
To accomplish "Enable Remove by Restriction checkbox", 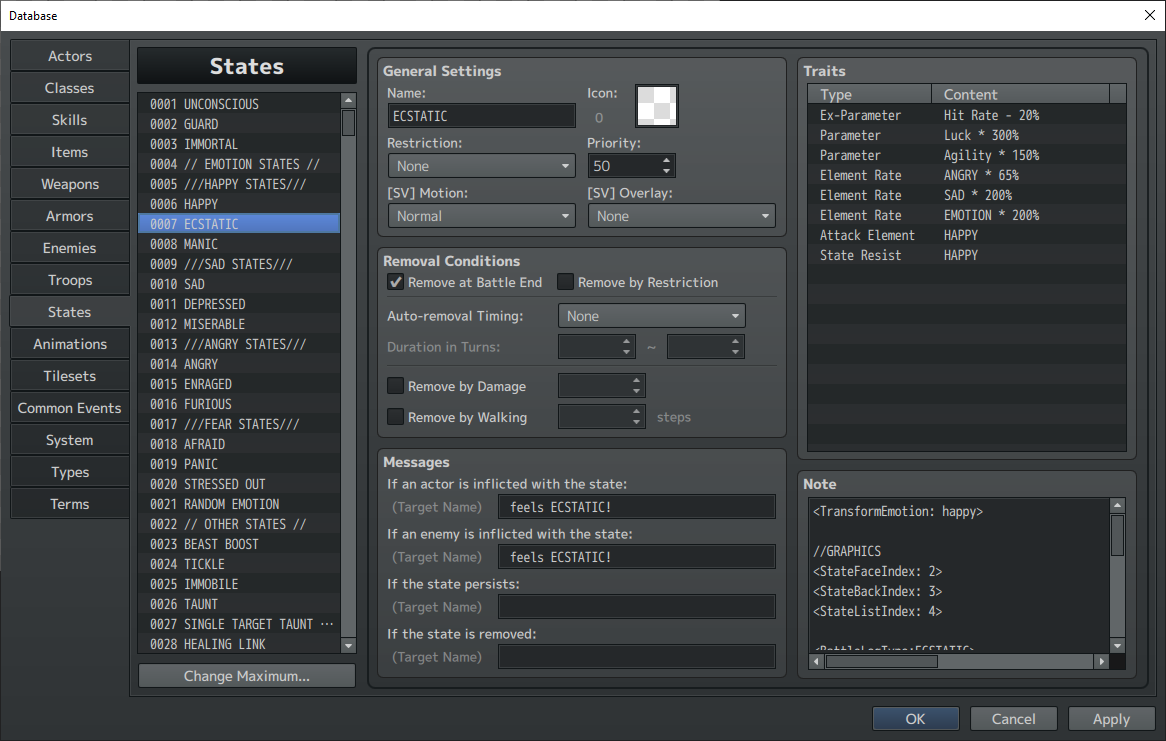I will coord(566,282).
